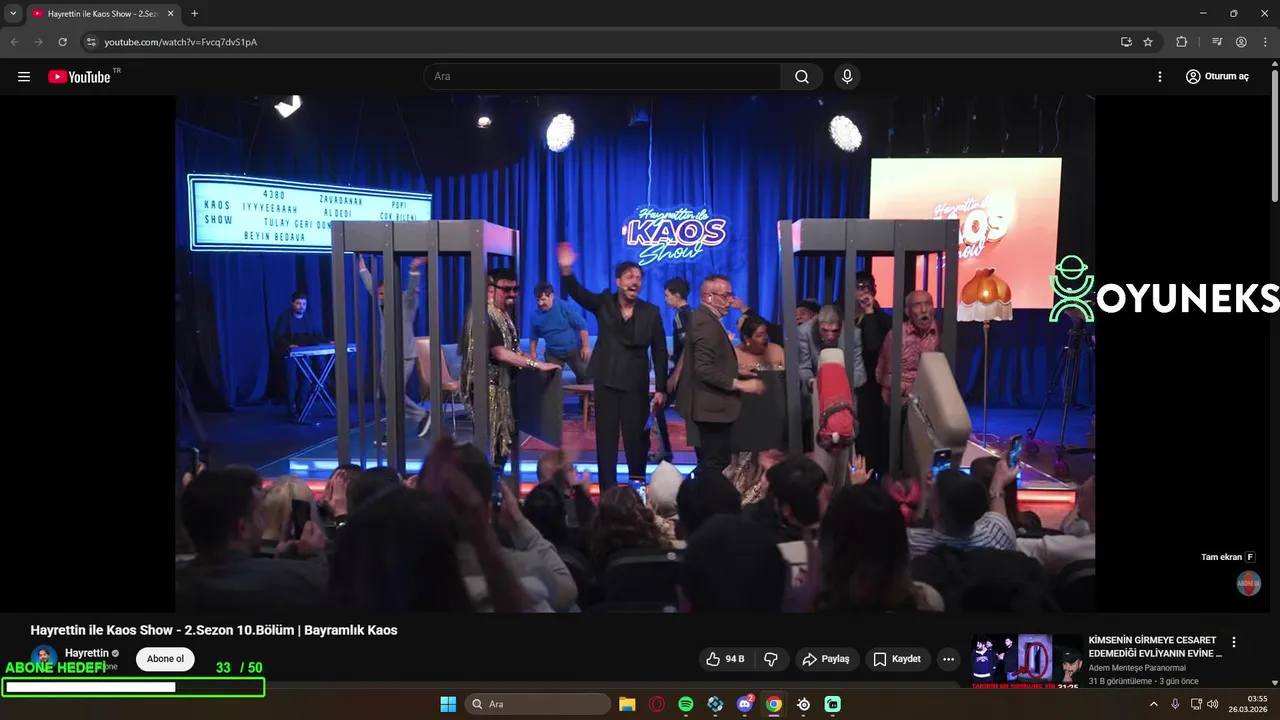Go back with the browser back arrow
Image resolution: width=1280 pixels, height=720 pixels.
tap(14, 42)
